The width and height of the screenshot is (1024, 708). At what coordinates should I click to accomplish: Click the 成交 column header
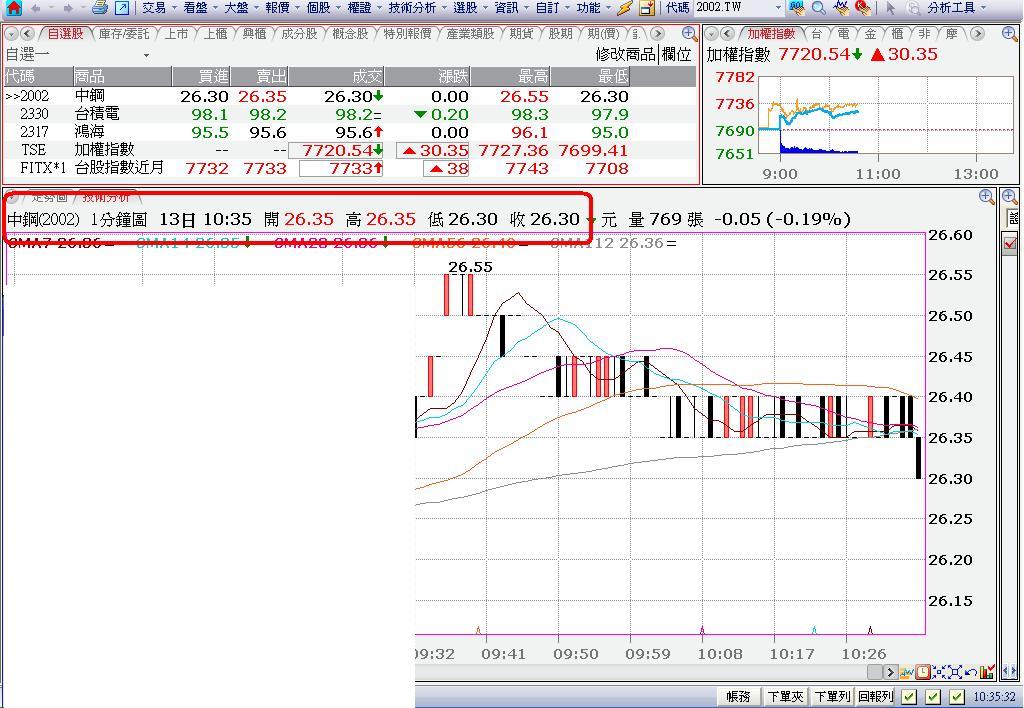[x=336, y=76]
